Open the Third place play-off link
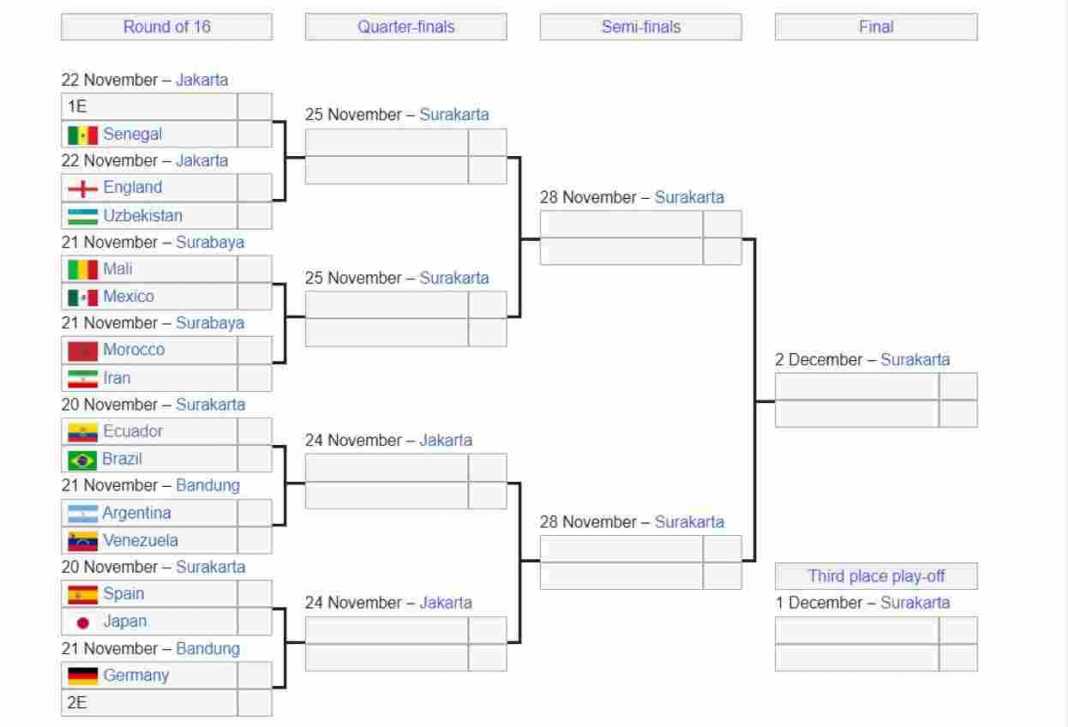 [876, 576]
